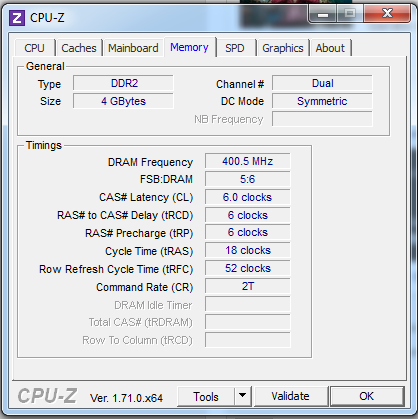Click the tRCD 6 clocks value
The height and width of the screenshot is (419, 418).
(x=248, y=215)
